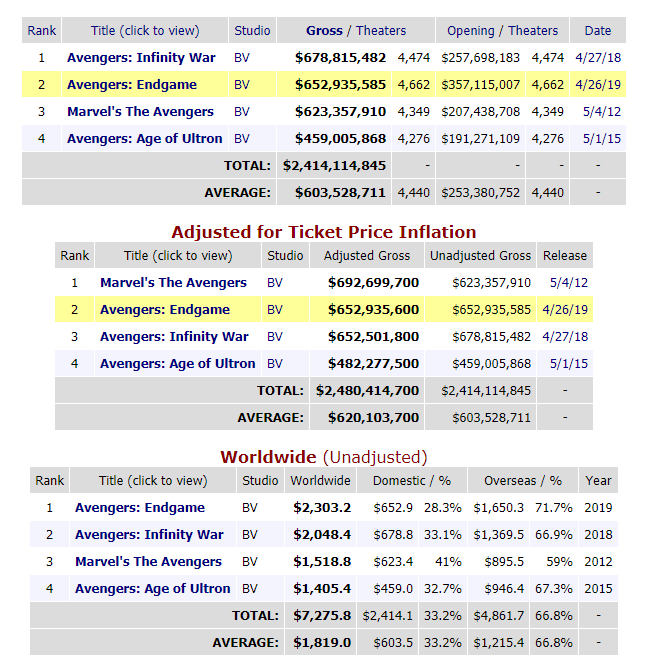Open Marvel's The Avengers in the Worldwide table

point(148,562)
